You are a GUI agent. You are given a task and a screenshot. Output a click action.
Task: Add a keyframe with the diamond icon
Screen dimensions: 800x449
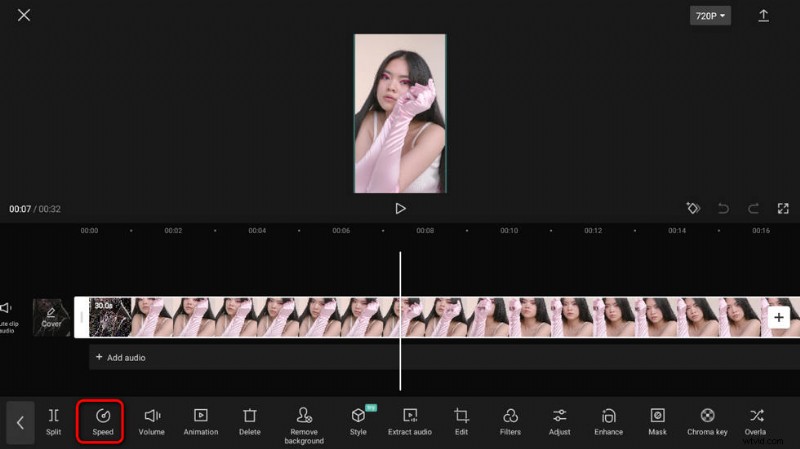pyautogui.click(x=693, y=208)
